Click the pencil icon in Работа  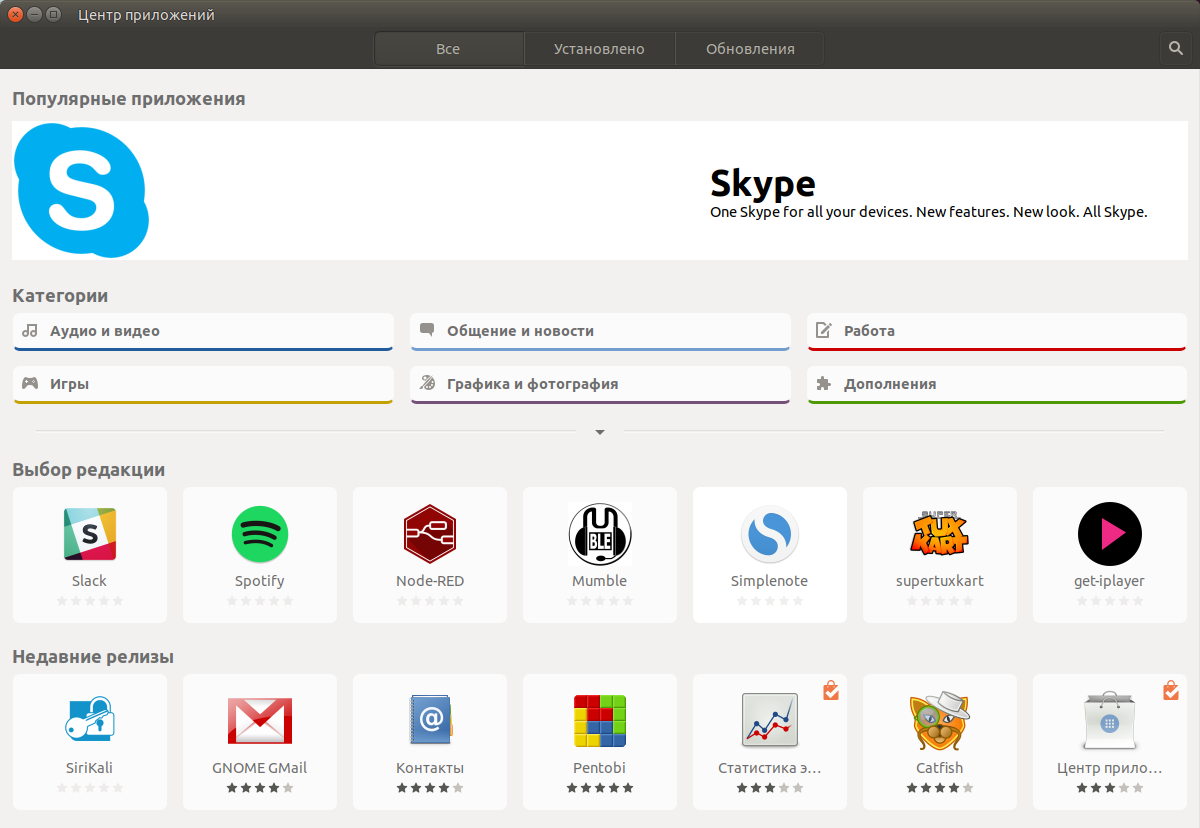pos(824,330)
